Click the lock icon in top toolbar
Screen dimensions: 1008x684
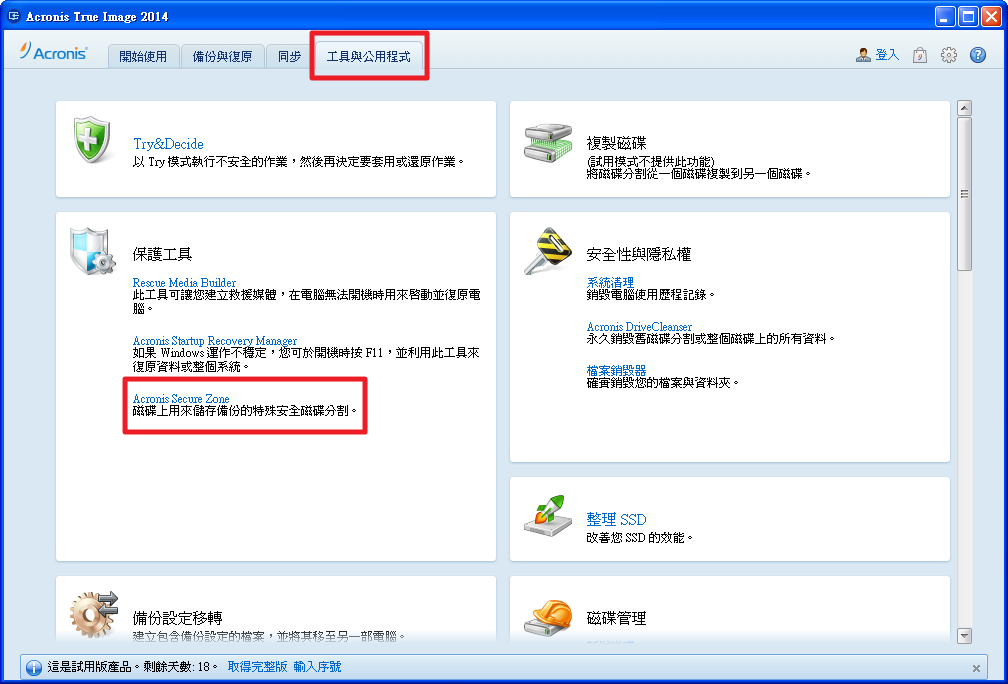click(x=920, y=56)
